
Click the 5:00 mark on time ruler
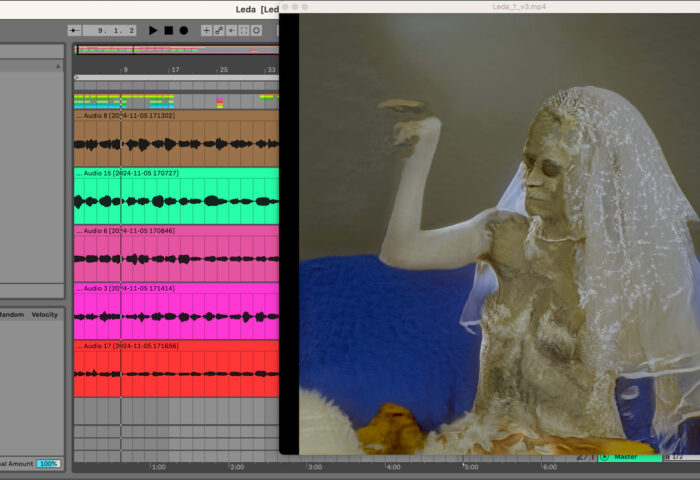(471, 467)
